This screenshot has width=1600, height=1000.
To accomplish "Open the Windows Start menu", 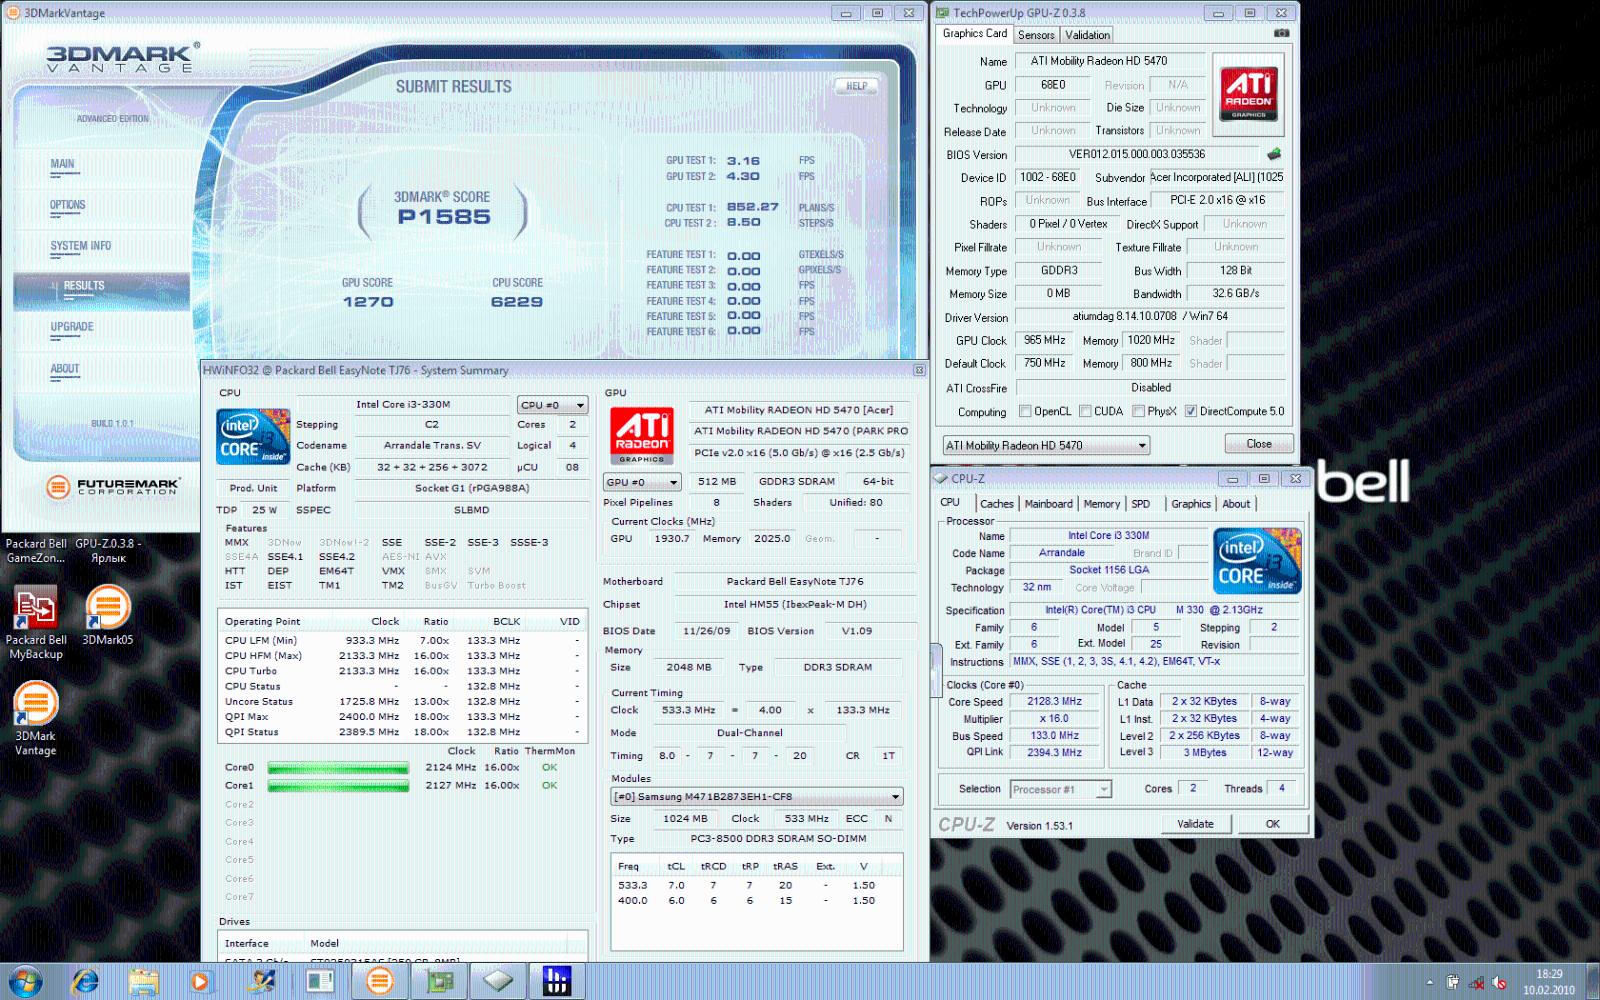I will point(24,981).
